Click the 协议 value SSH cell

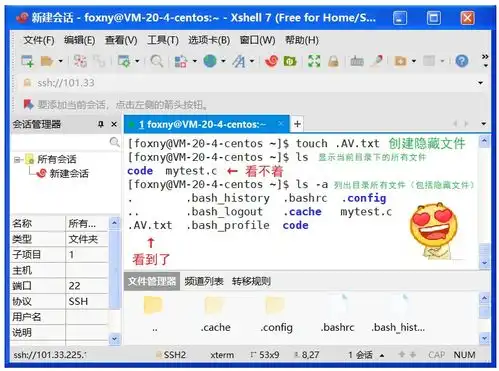click(x=87, y=301)
